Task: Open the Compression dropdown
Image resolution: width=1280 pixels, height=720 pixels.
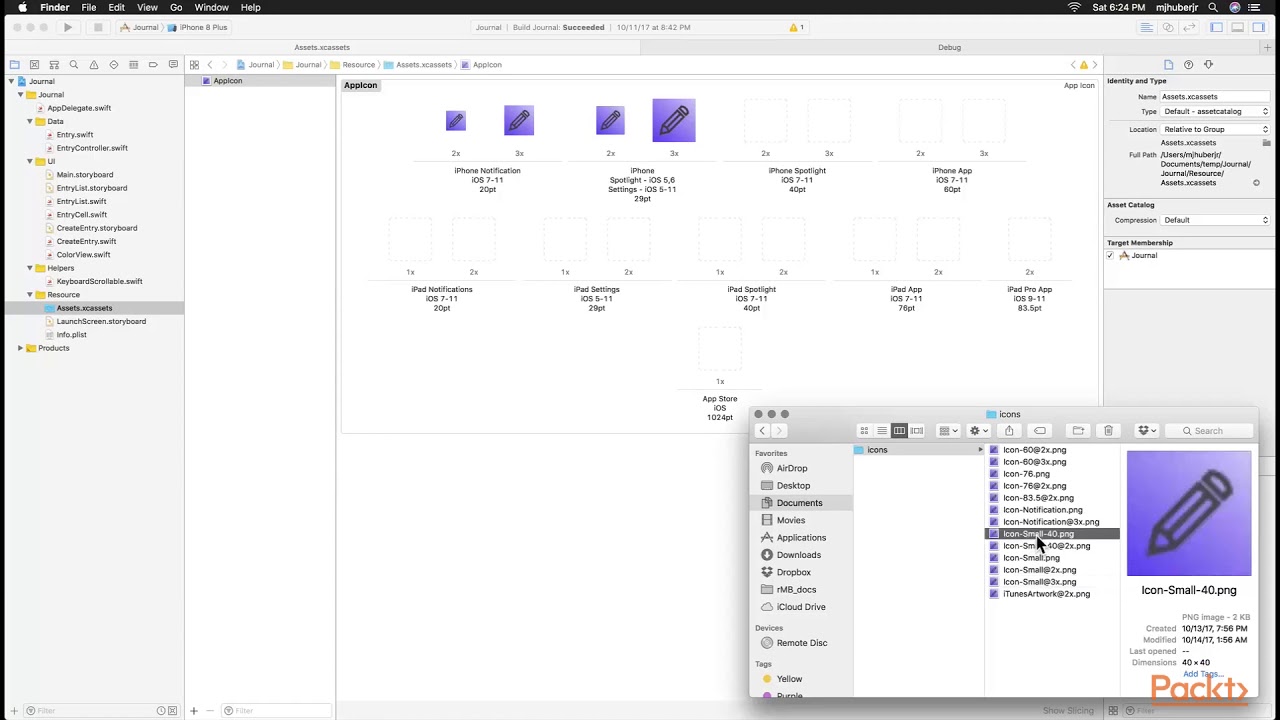Action: [x=1215, y=220]
